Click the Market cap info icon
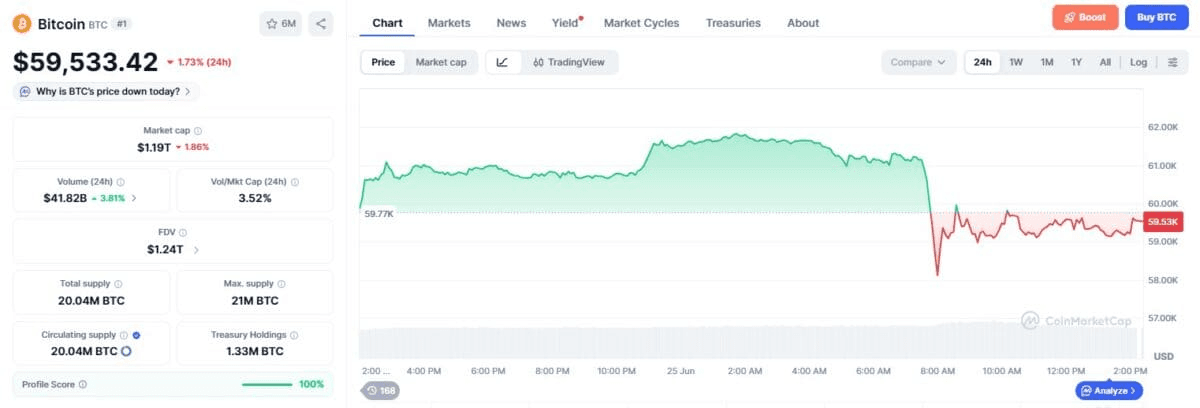The height and width of the screenshot is (408, 1200). point(198,131)
